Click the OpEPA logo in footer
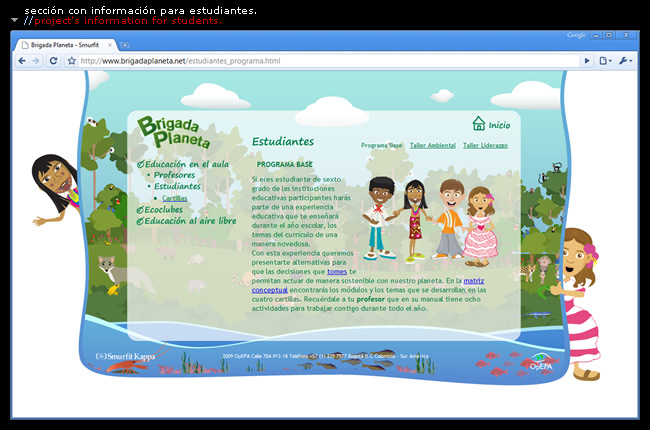This screenshot has height=430, width=650. click(x=540, y=361)
